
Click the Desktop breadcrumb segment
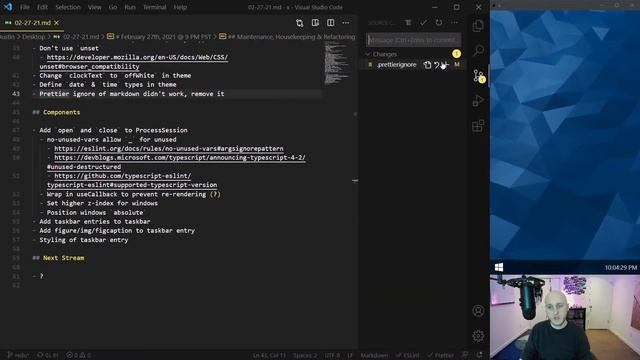[33, 37]
